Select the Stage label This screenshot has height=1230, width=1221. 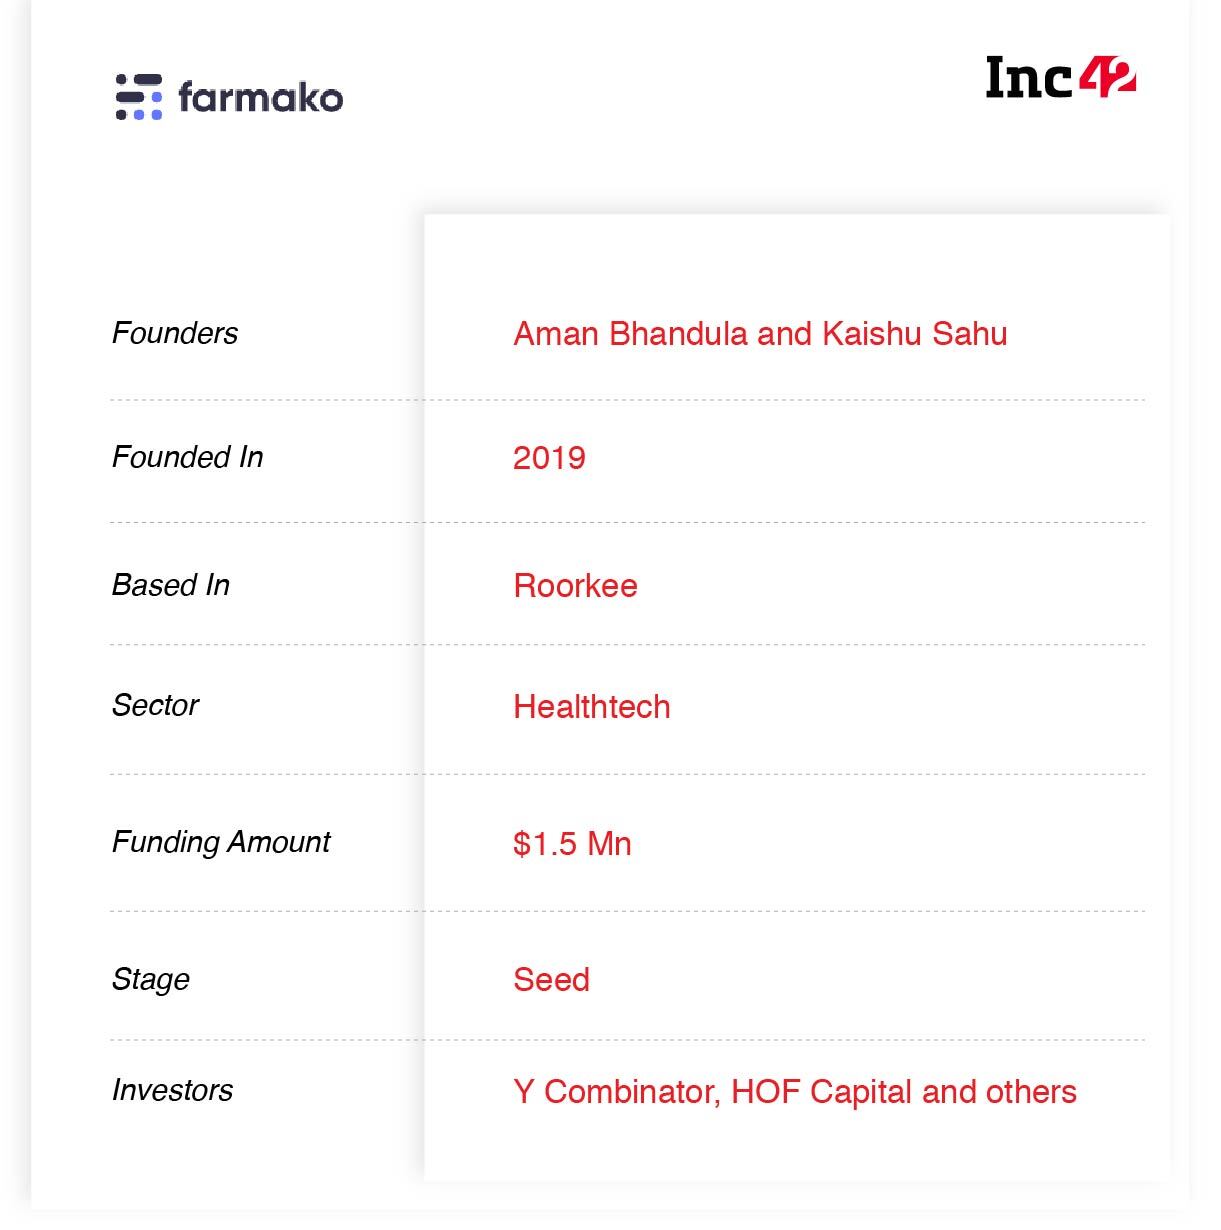click(x=151, y=979)
